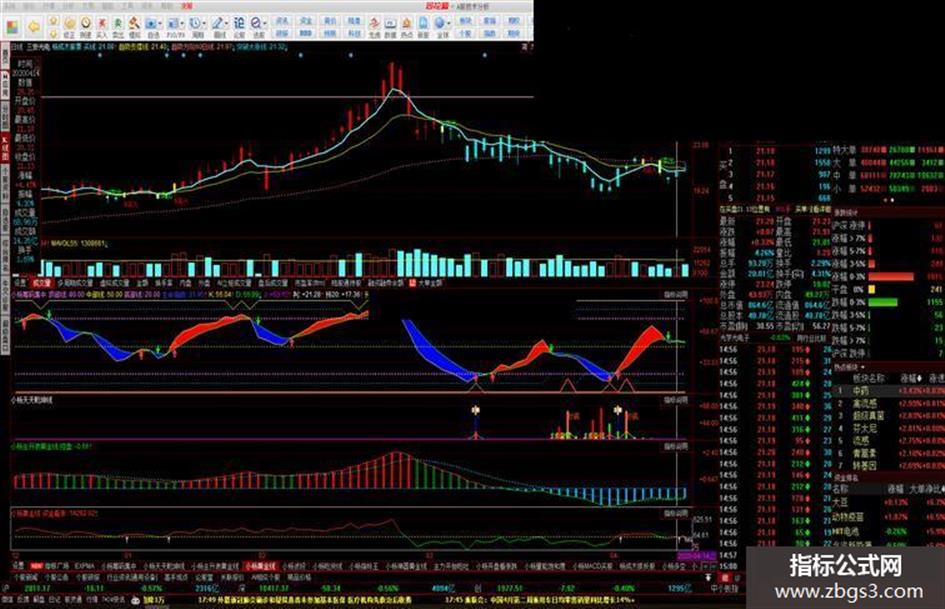Click the 期权 toolbar button
The image size is (945, 609).
pos(512,21)
